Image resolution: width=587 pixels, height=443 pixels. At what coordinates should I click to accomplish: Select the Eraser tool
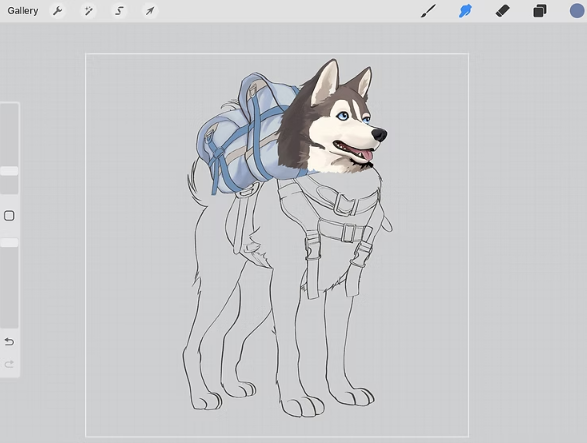[x=502, y=11]
